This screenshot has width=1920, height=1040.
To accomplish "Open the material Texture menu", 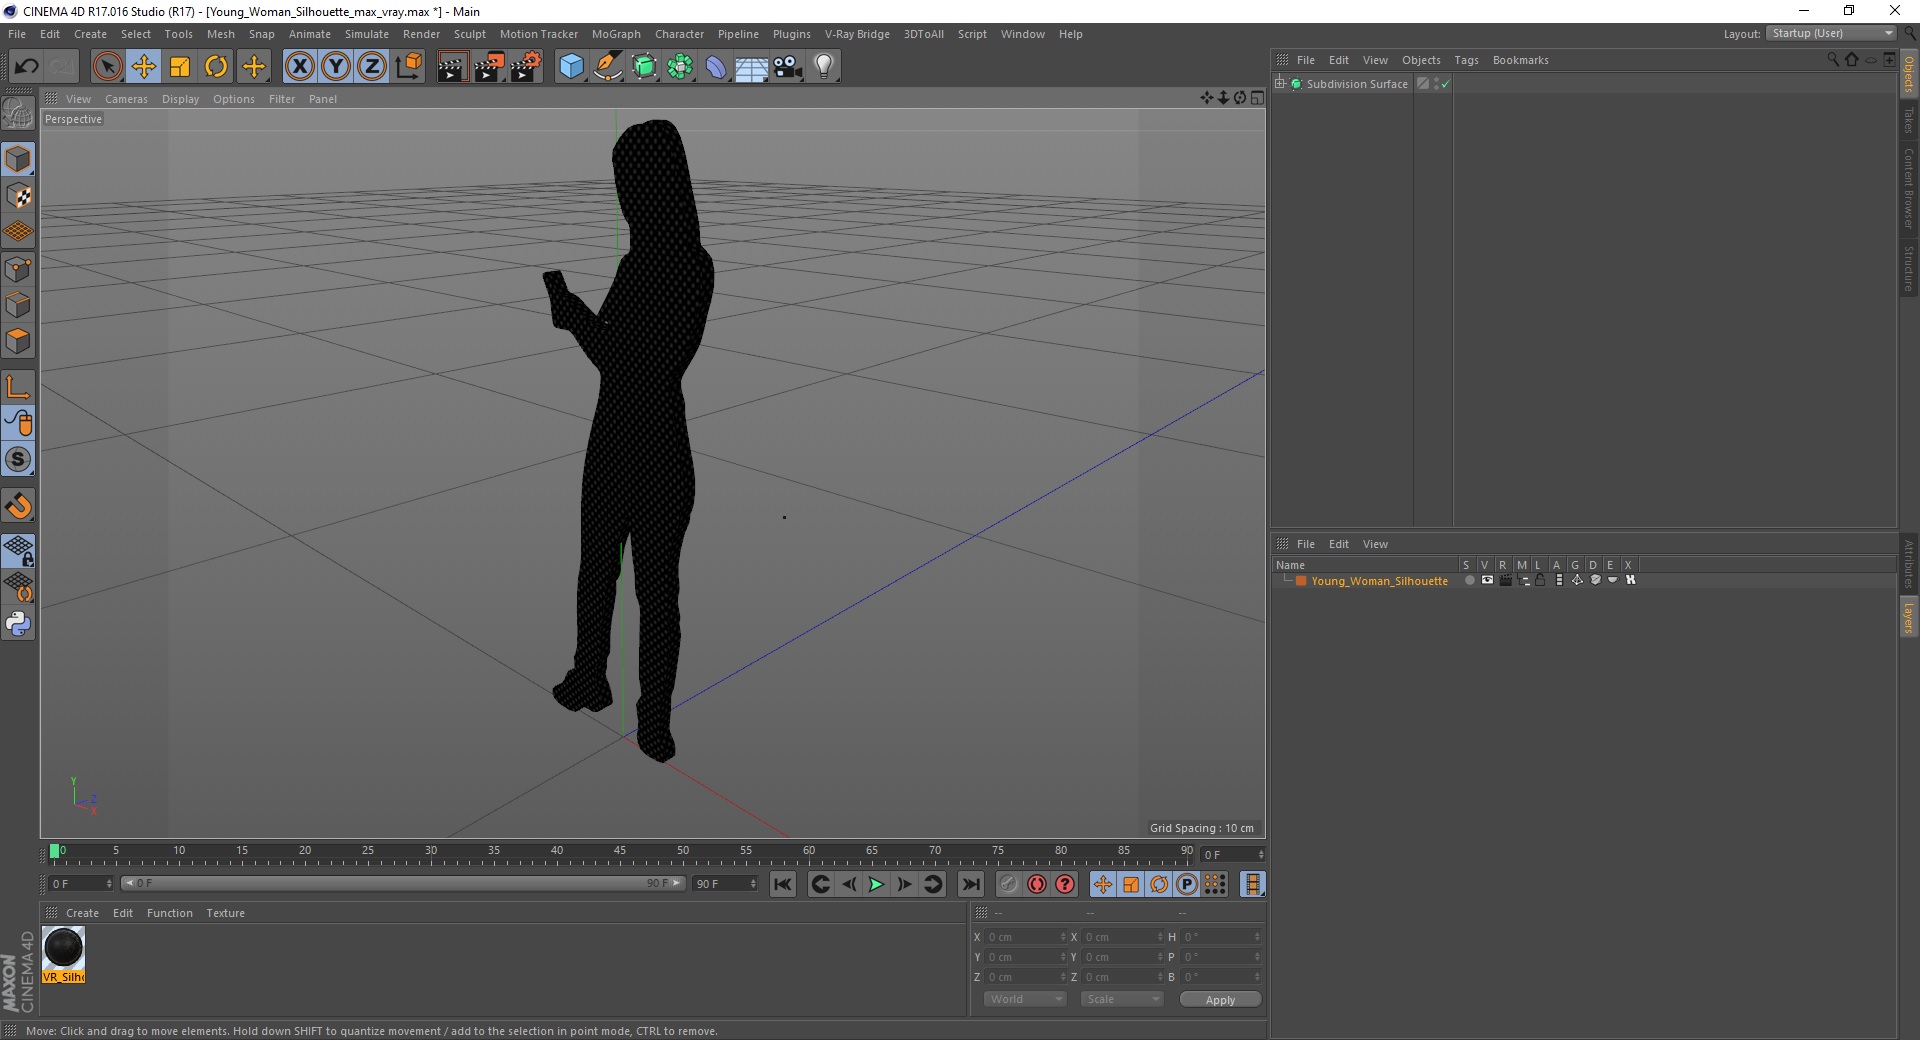I will [x=225, y=913].
